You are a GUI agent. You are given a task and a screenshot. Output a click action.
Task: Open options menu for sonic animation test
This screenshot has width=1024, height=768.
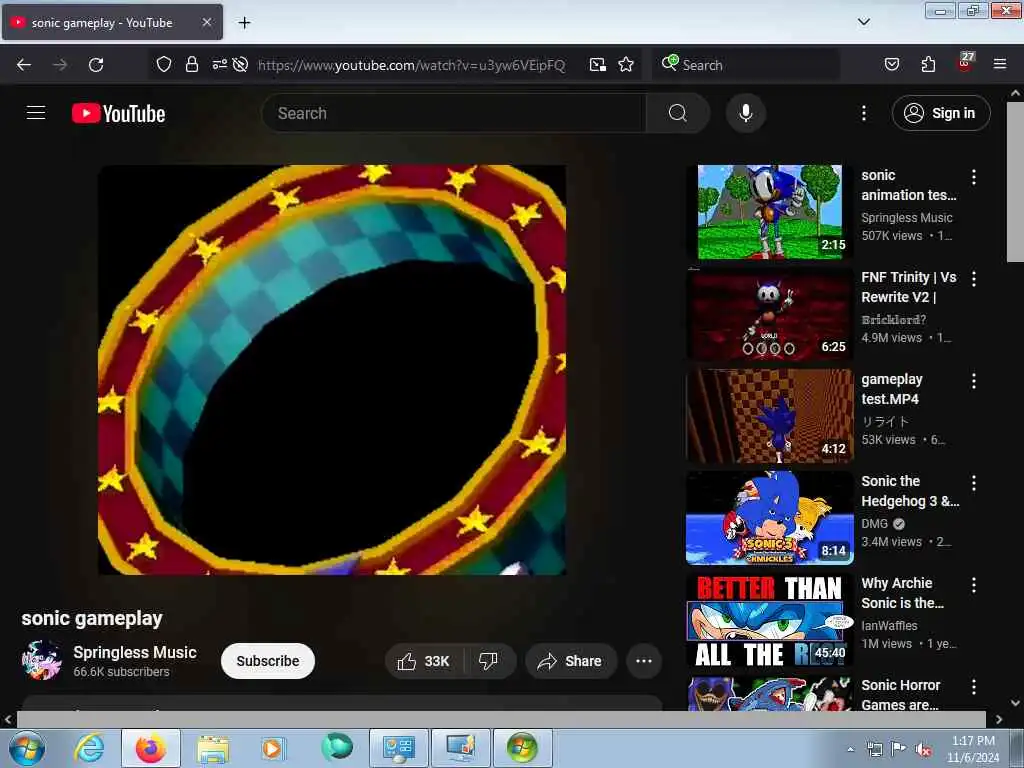pos(974,176)
